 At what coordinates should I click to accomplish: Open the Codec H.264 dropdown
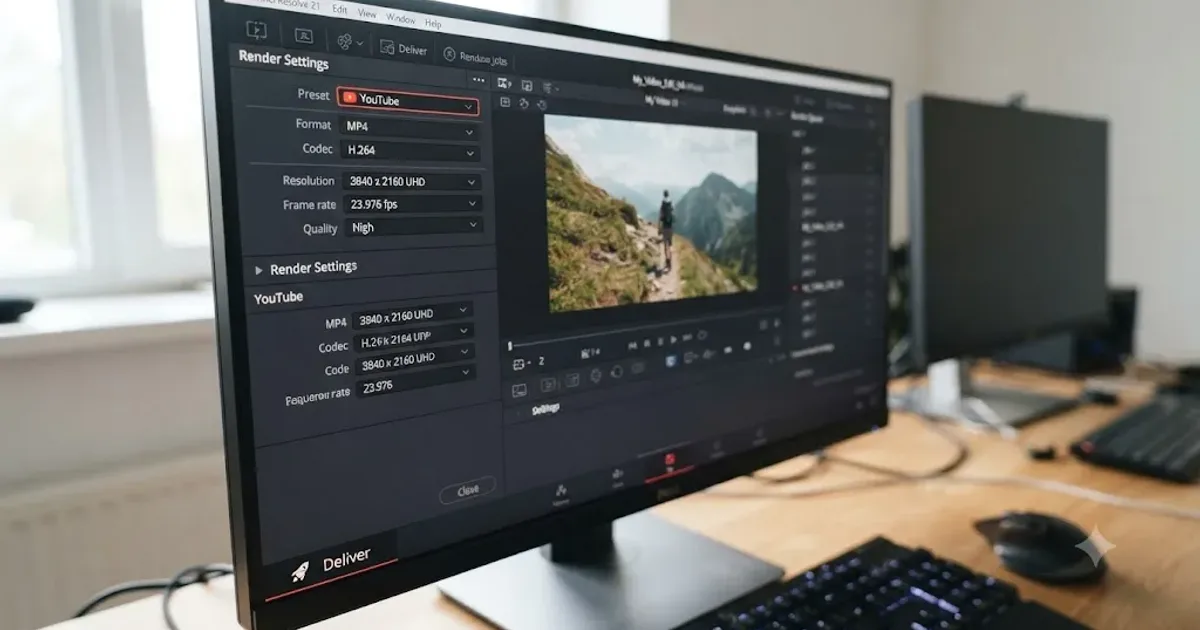409,151
